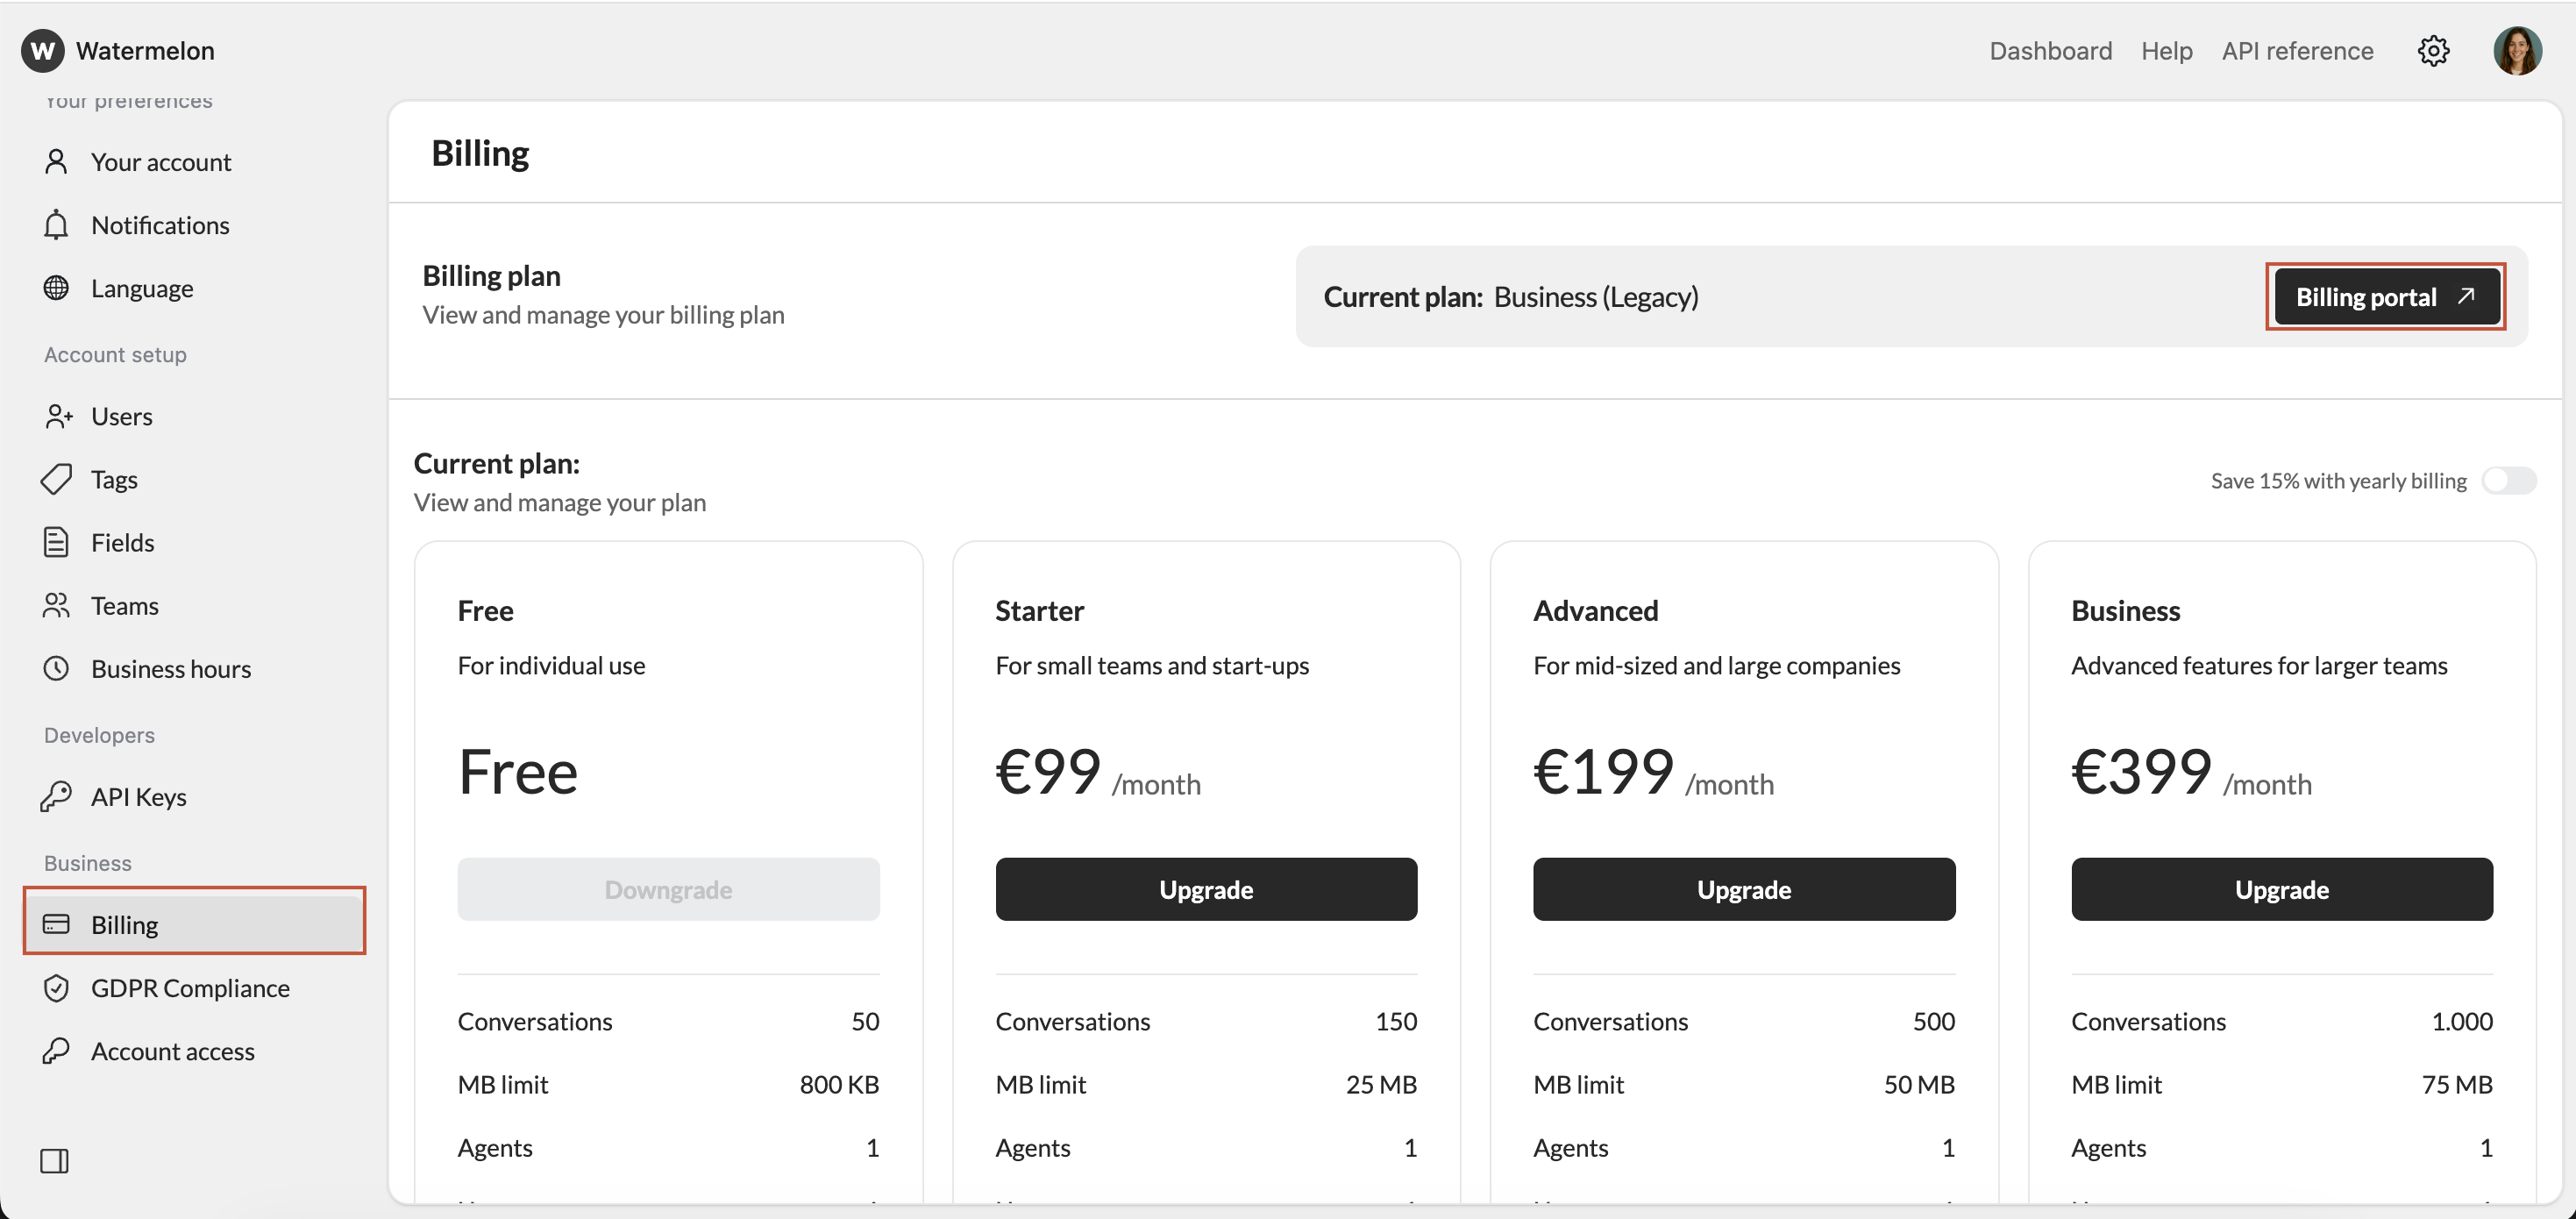Select the Business hours clock icon

click(x=57, y=668)
